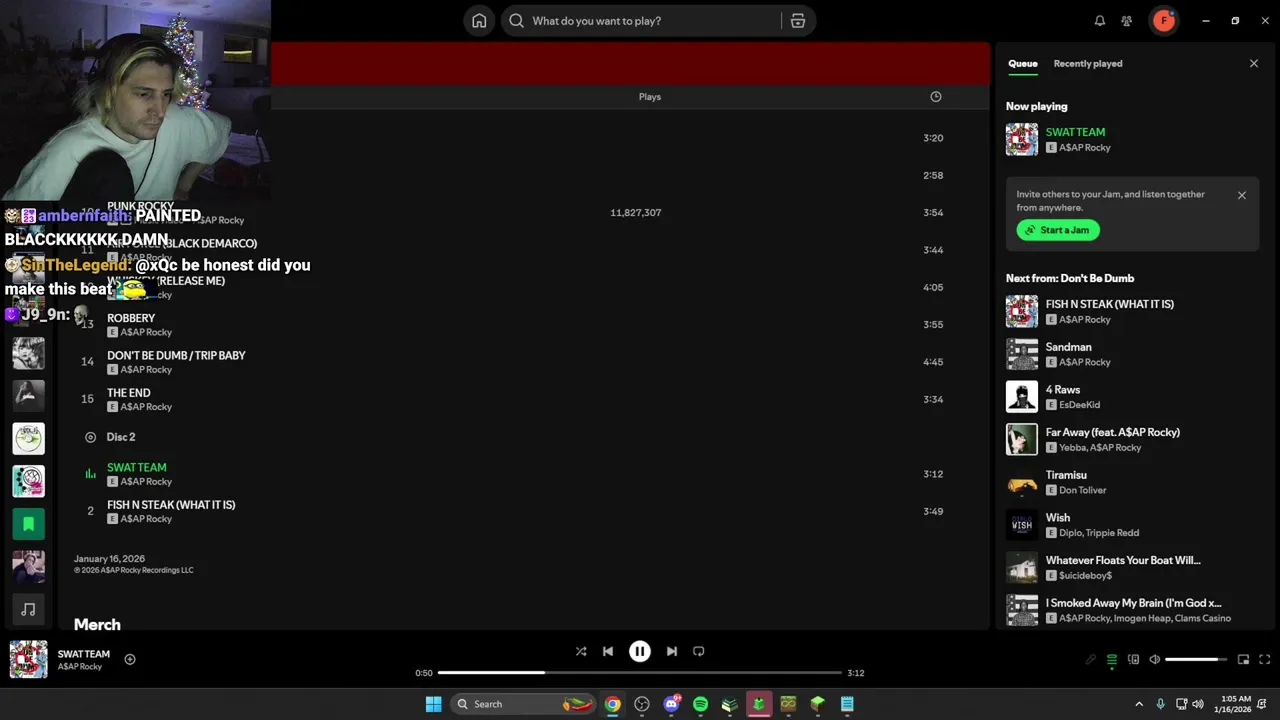
Task: Open Your Episodes green bookmark in sidebar
Action: tap(28, 523)
